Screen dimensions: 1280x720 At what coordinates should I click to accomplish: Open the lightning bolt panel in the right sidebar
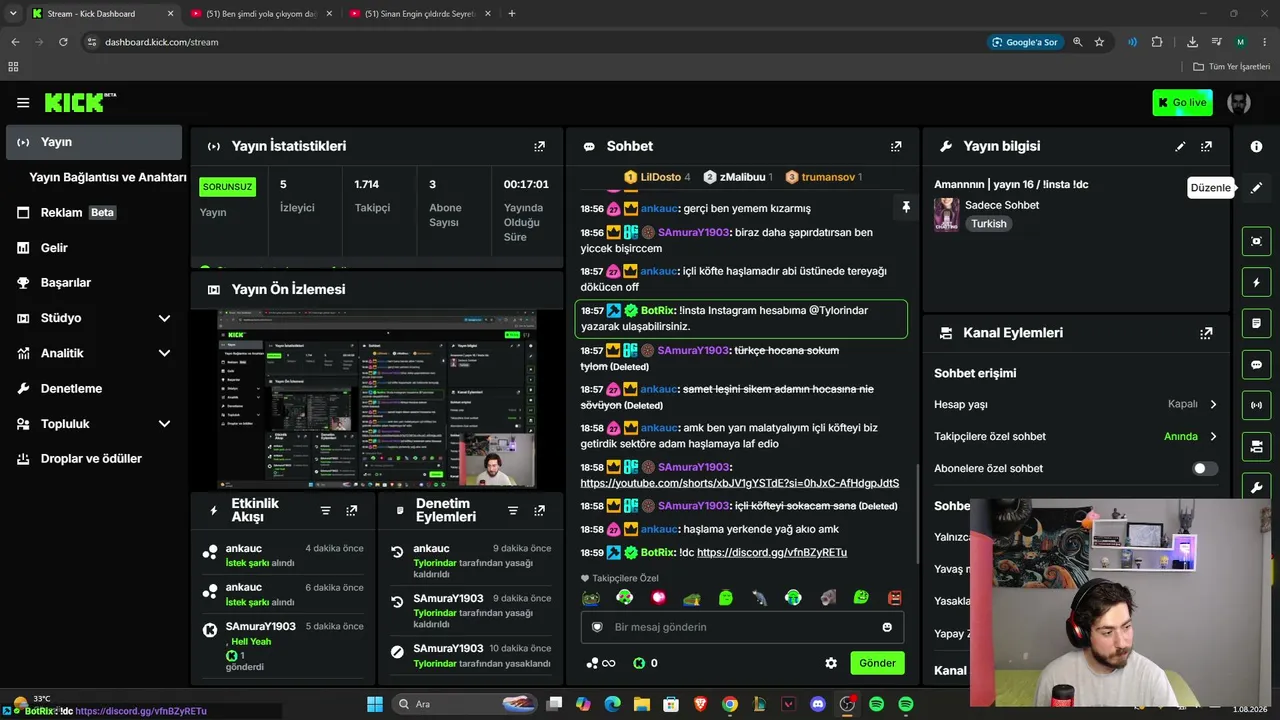1257,283
